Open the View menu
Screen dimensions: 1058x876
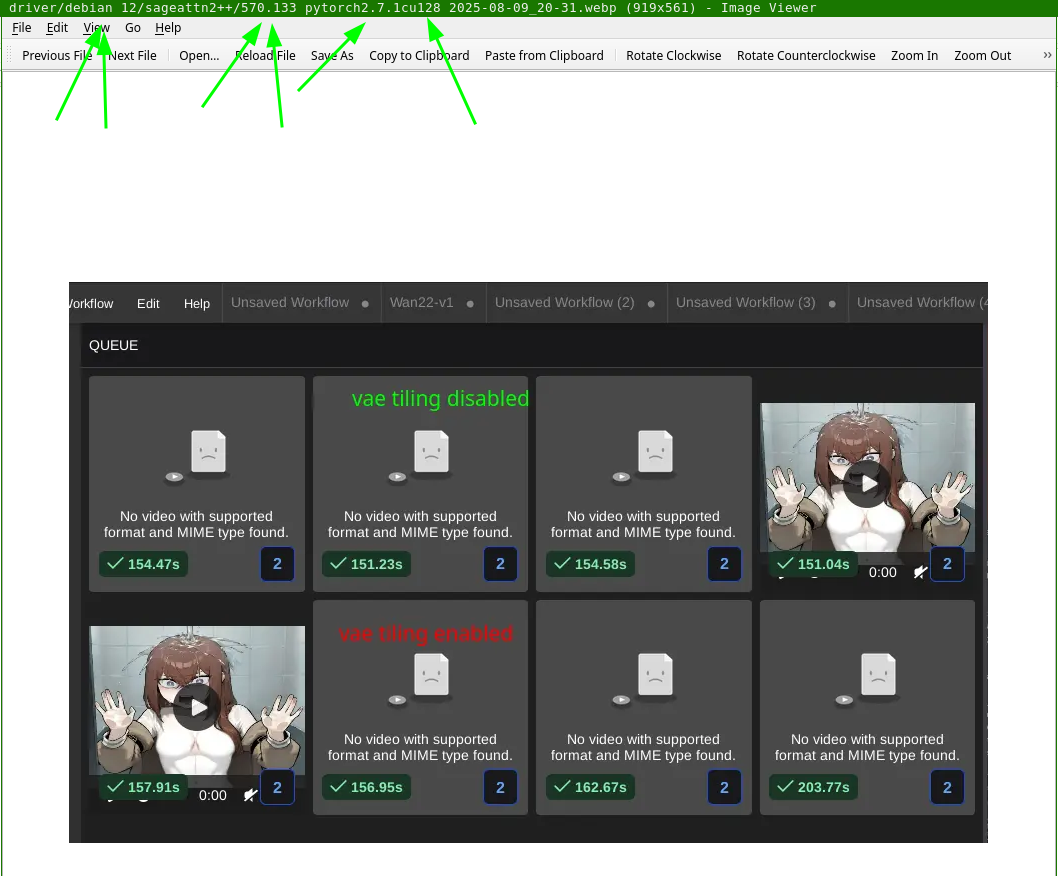pos(96,28)
